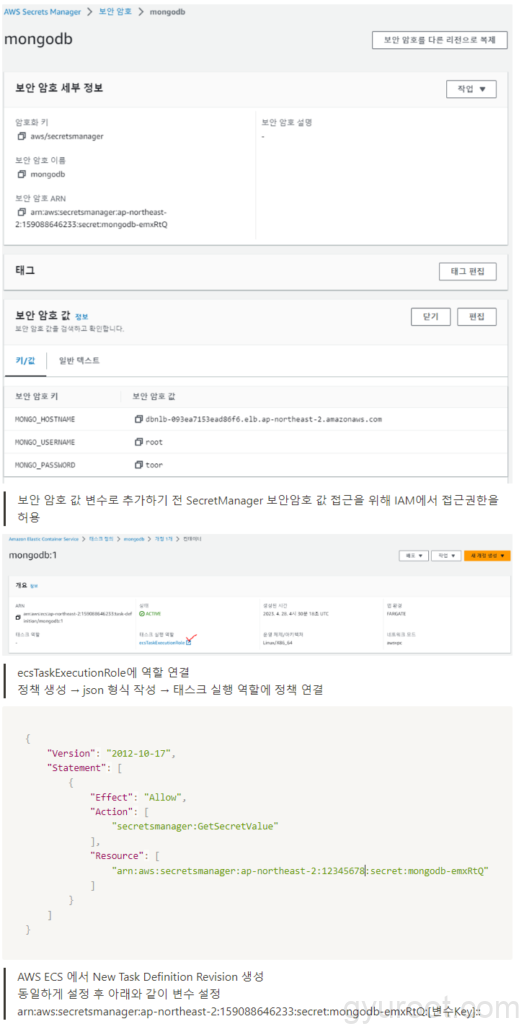Image resolution: width=519 pixels, height=1024 pixels.
Task: Select the MONGO_PASSWORD key cell
Action: tap(45, 465)
